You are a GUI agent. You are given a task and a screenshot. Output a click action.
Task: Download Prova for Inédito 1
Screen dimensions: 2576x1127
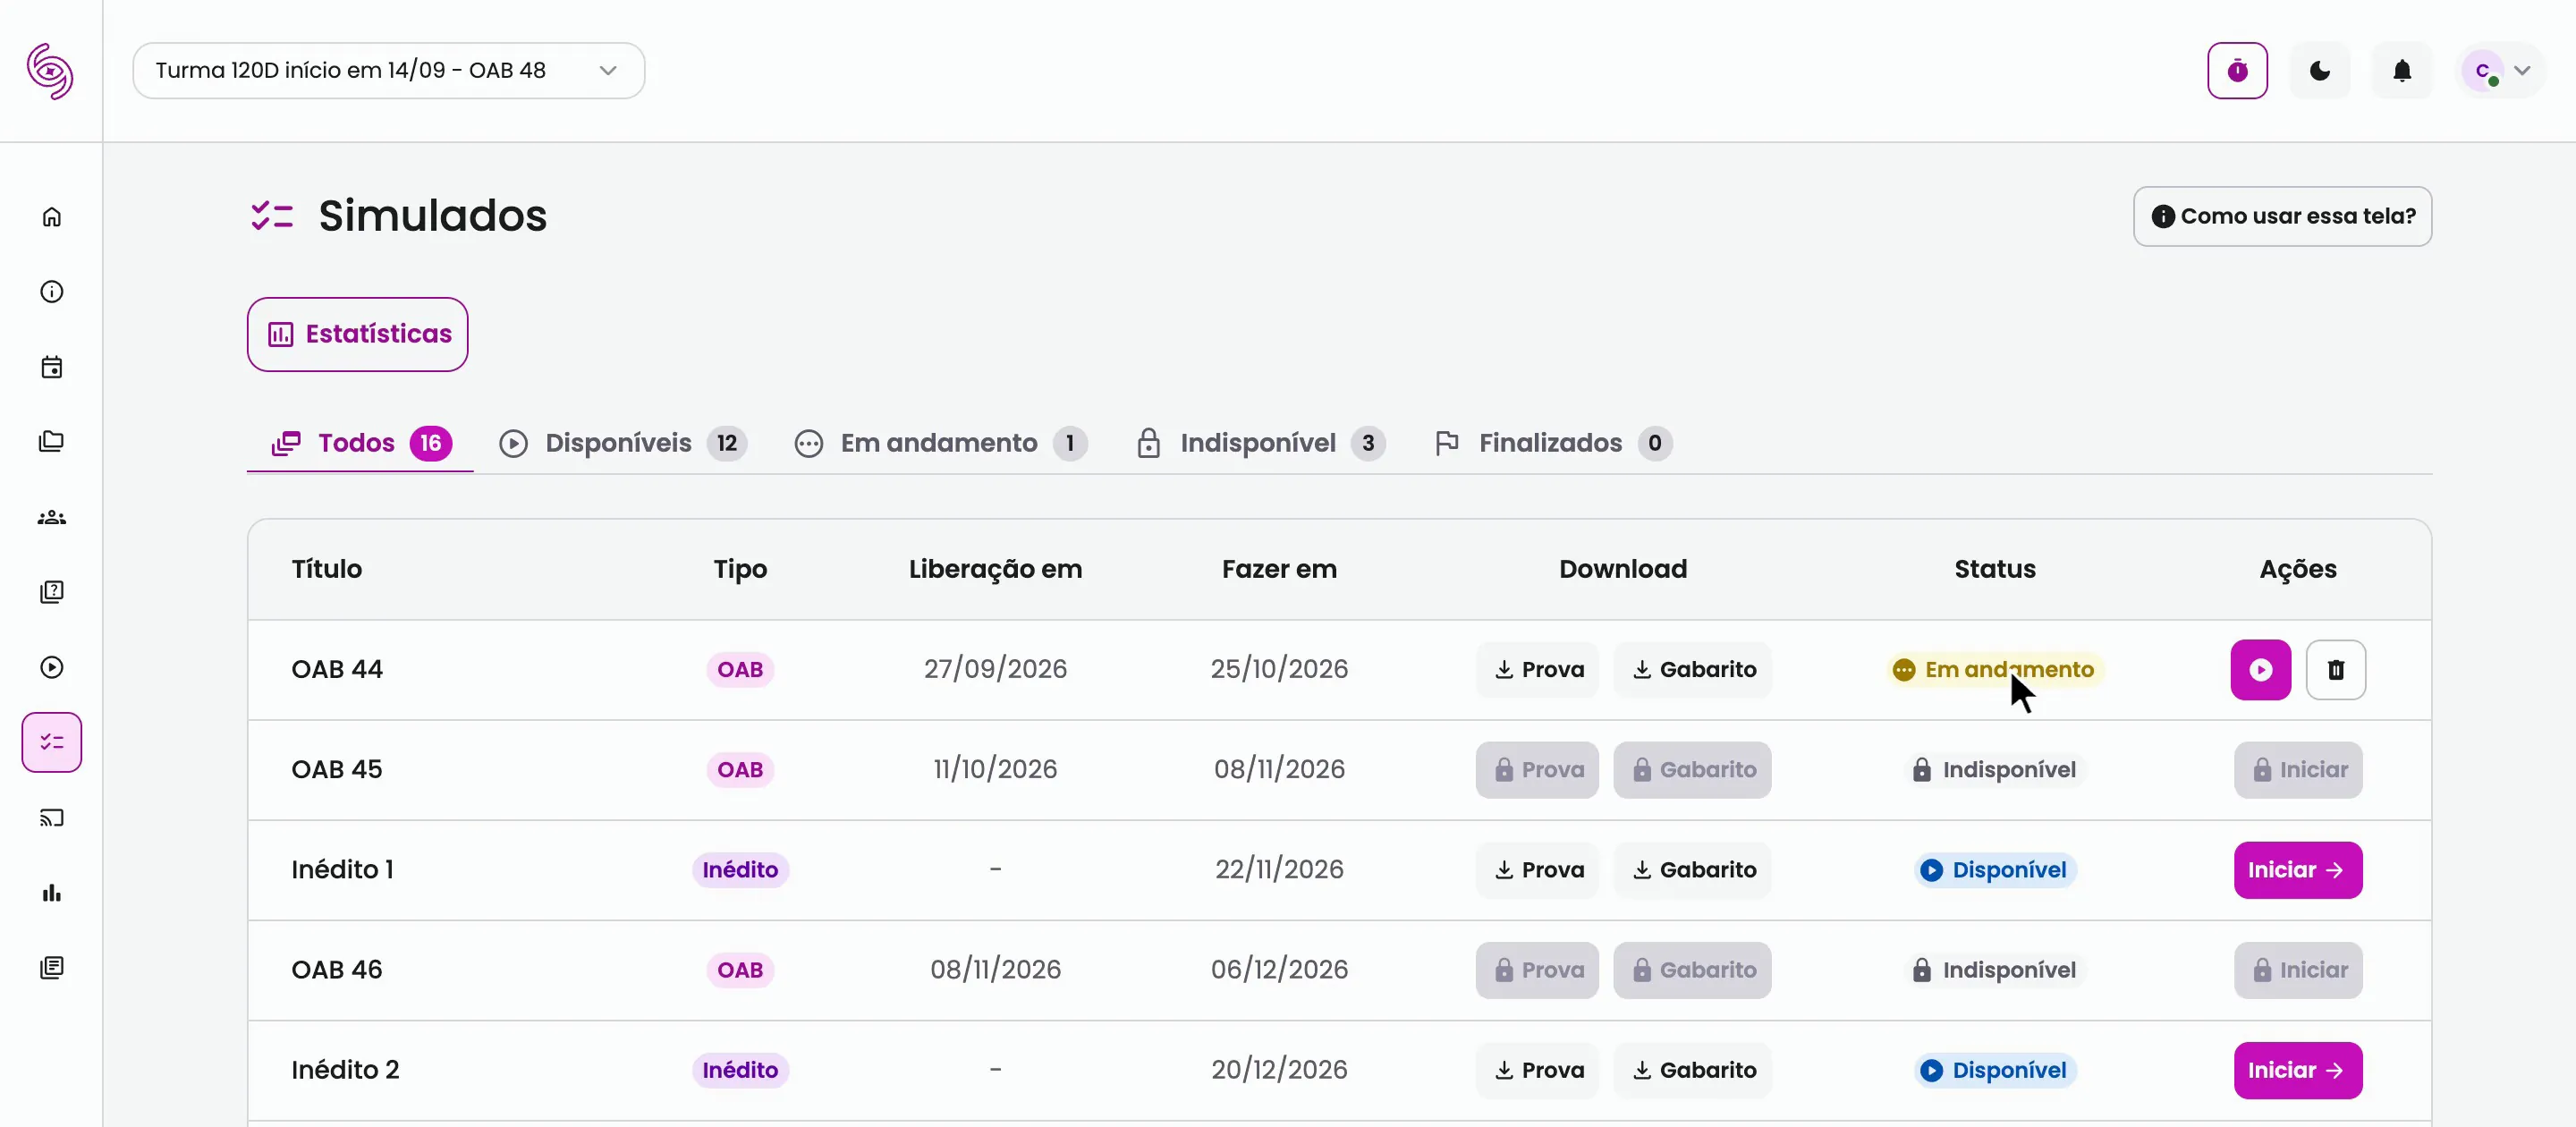click(1537, 870)
